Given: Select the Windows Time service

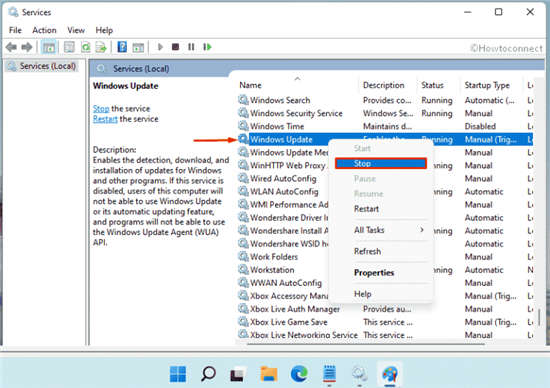Looking at the screenshot, I should (x=385, y=126).
